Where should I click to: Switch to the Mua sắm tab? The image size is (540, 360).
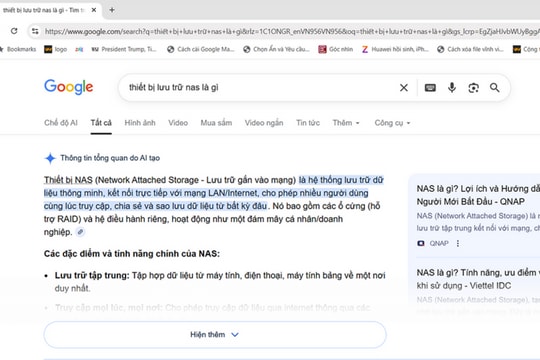[216, 123]
